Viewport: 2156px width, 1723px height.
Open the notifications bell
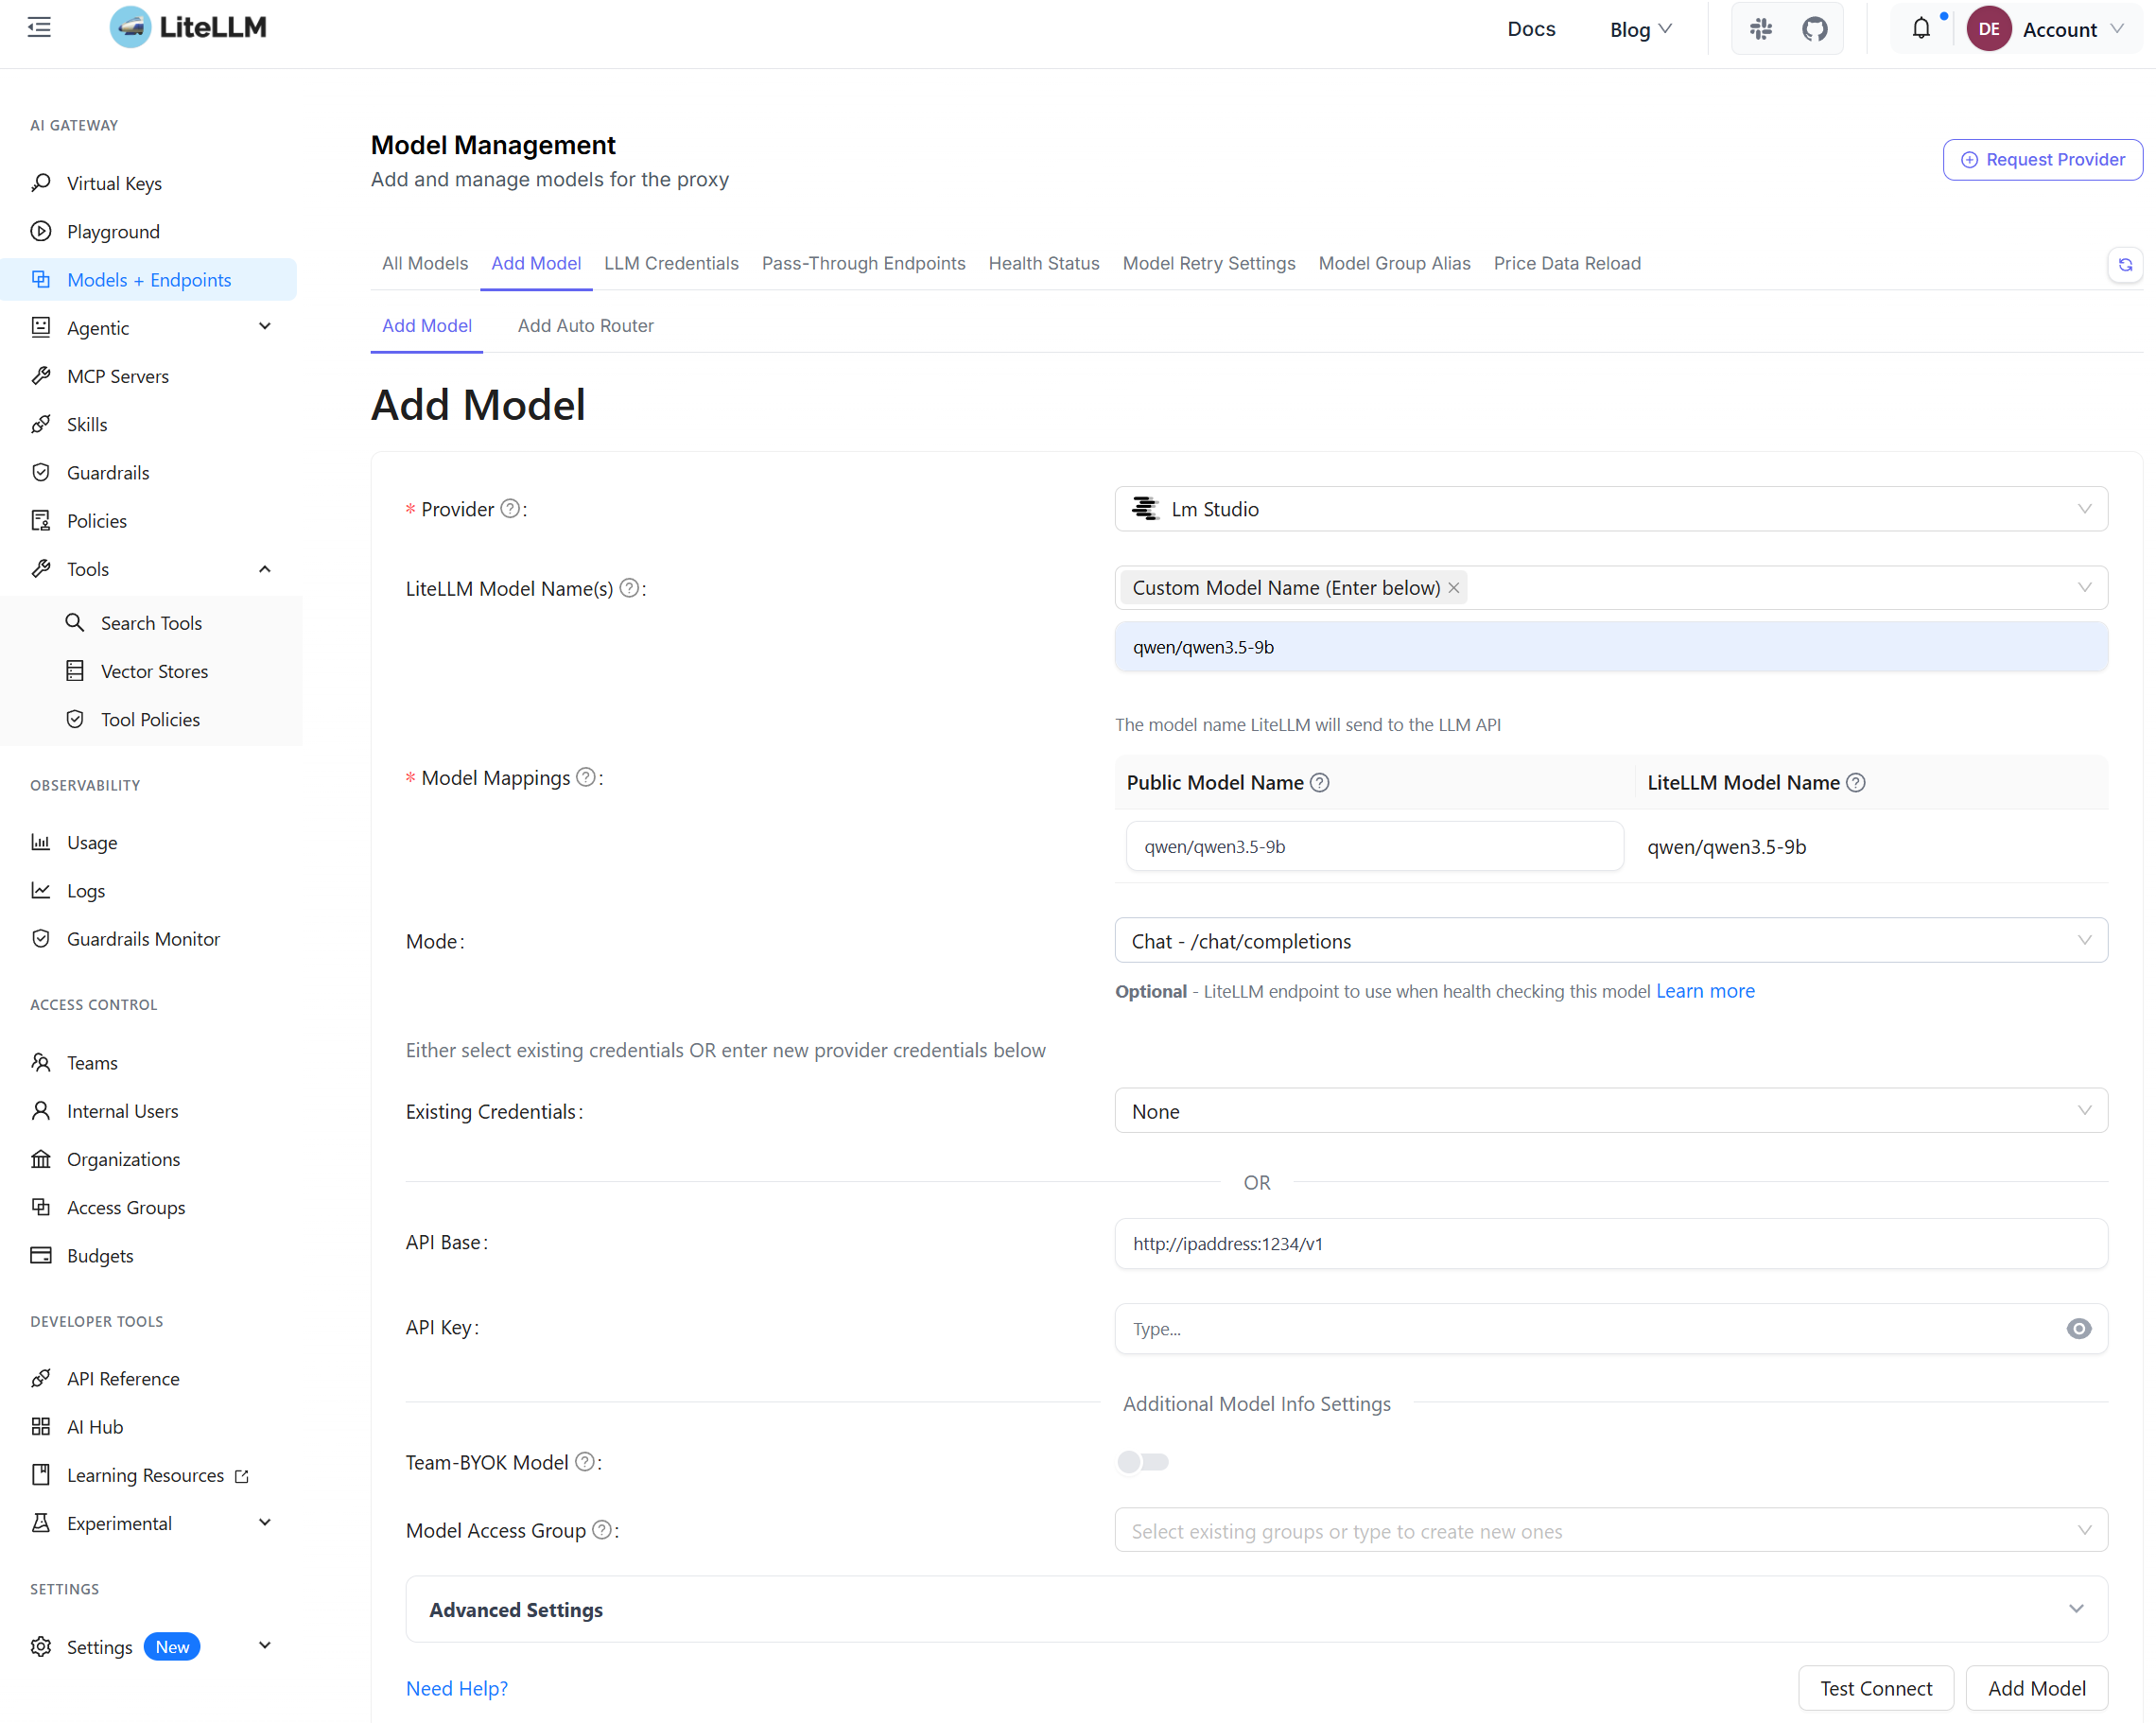coord(1921,29)
